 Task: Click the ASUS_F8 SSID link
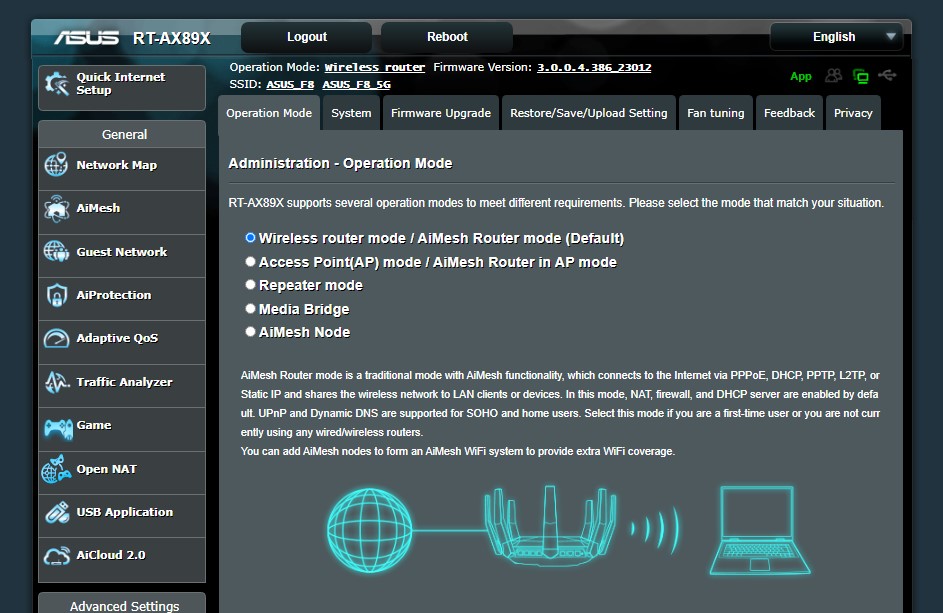pos(290,84)
